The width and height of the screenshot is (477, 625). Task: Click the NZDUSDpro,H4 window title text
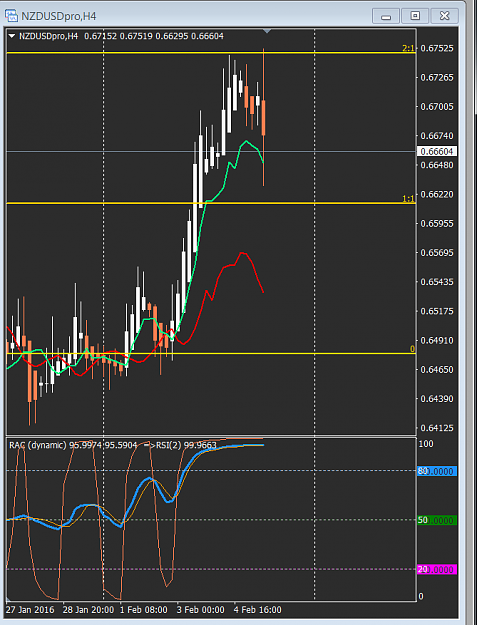(59, 16)
